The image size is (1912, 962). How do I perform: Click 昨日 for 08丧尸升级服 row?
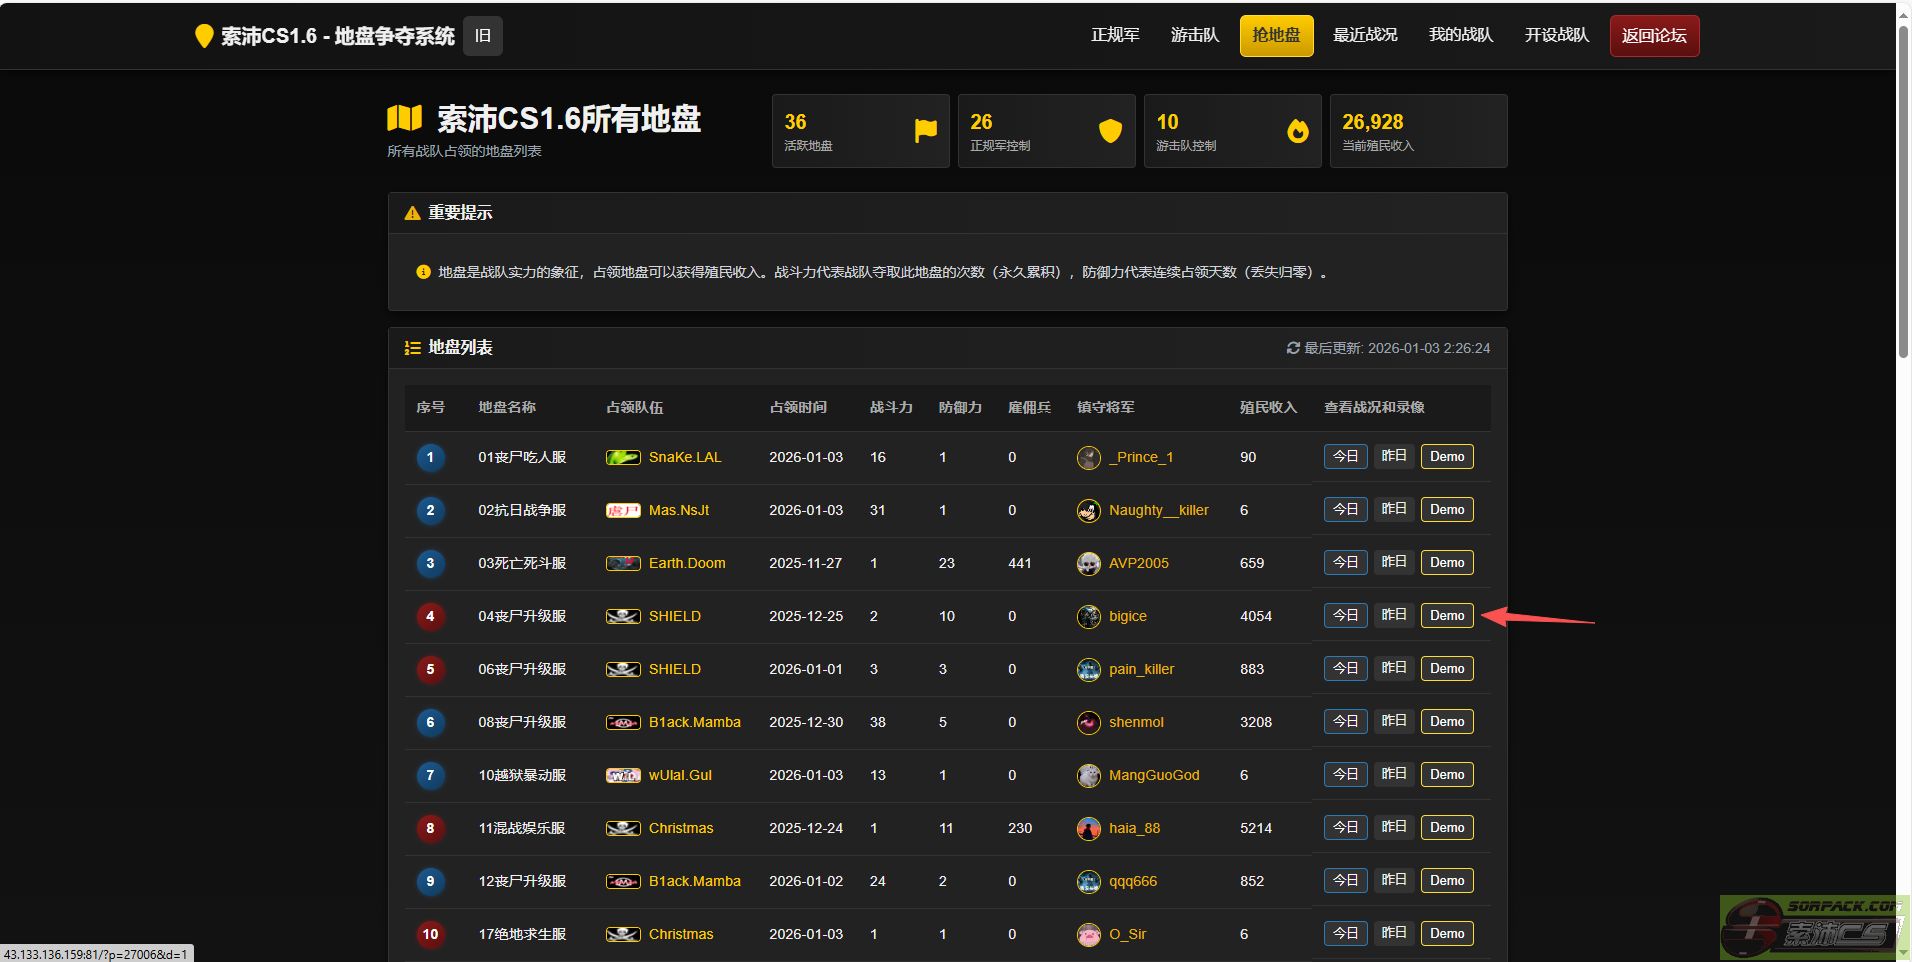1394,721
